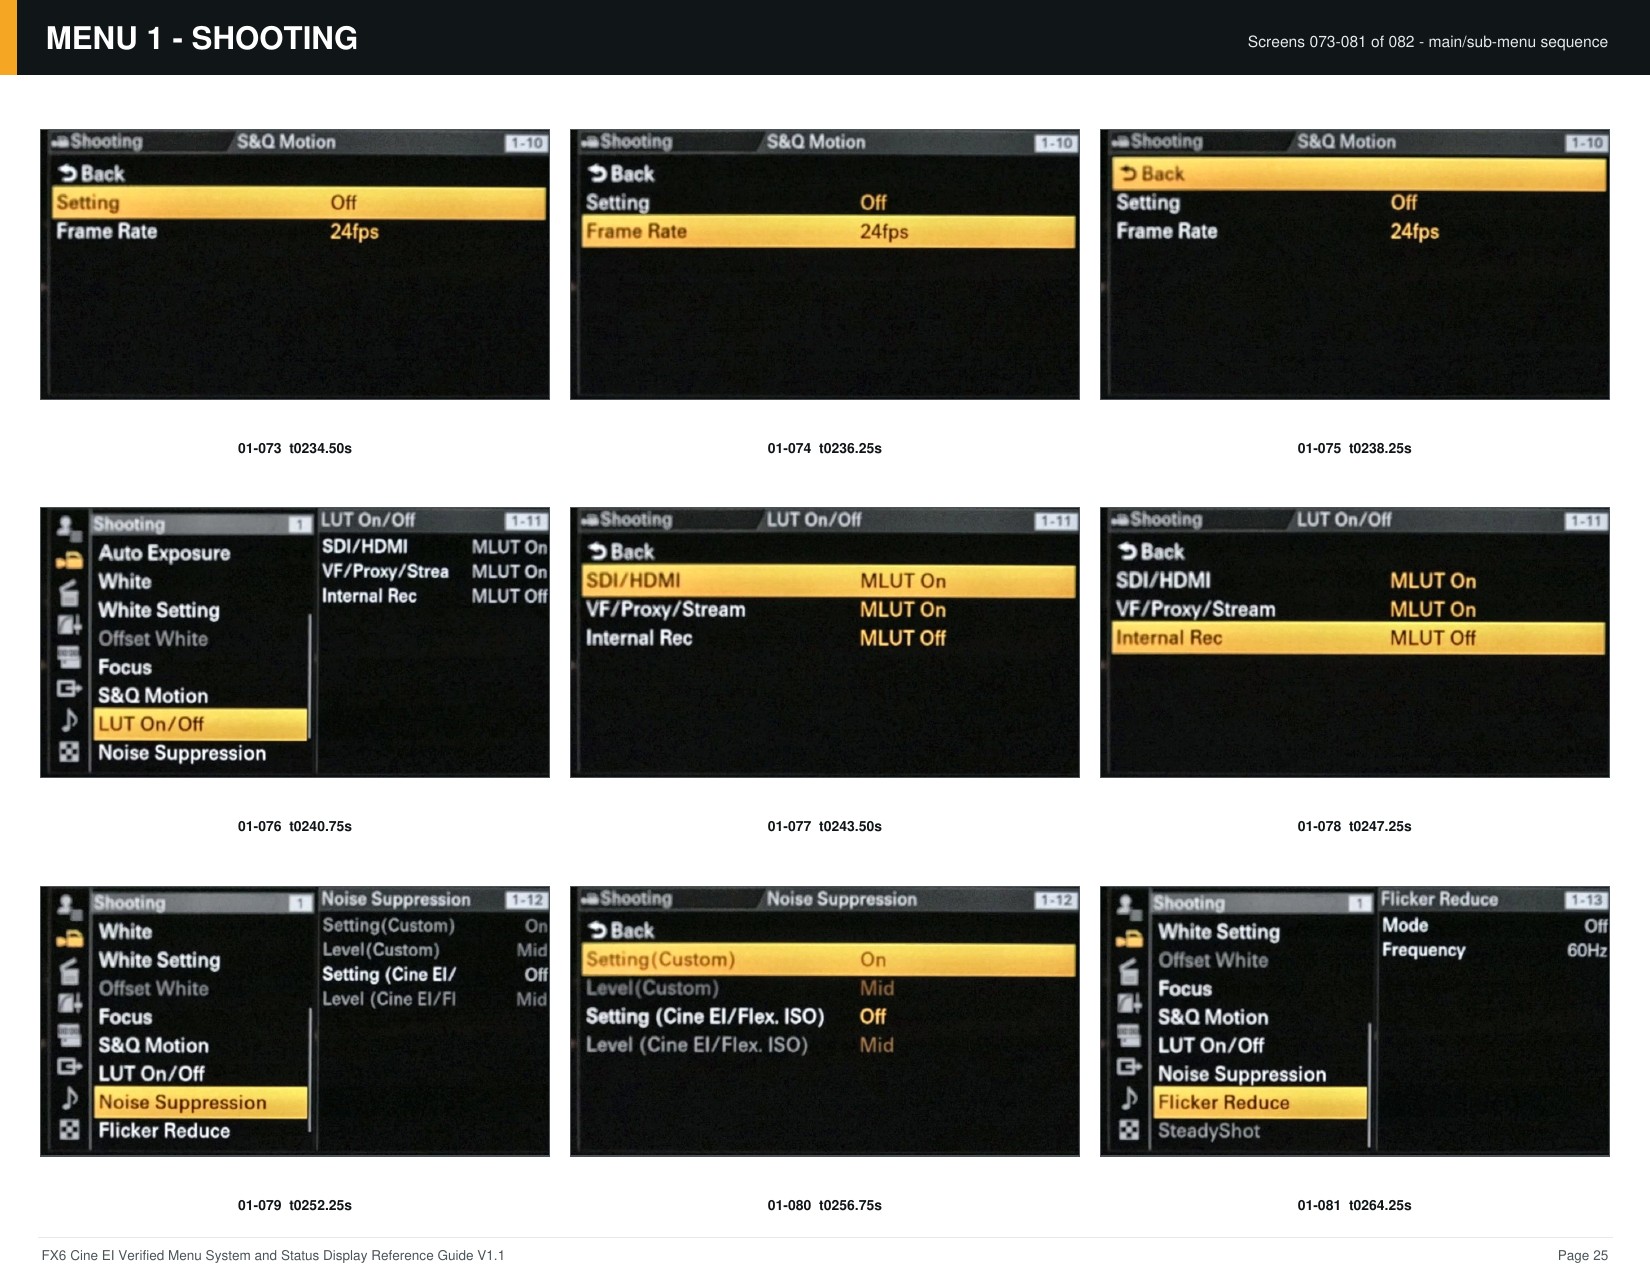Image resolution: width=1650 pixels, height=1275 pixels.
Task: Click Back in screen 01-077
Action: [x=622, y=552]
